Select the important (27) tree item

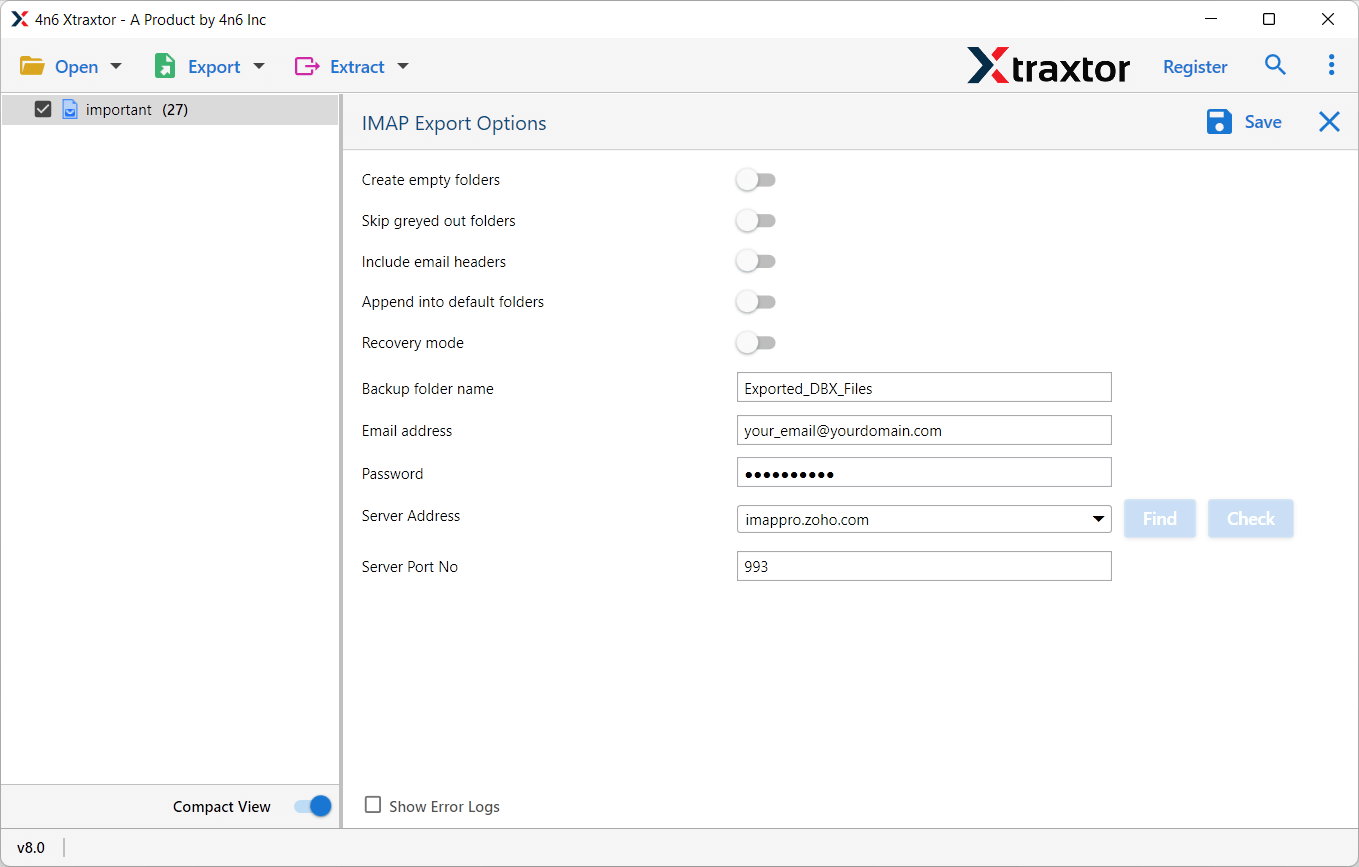click(170, 110)
